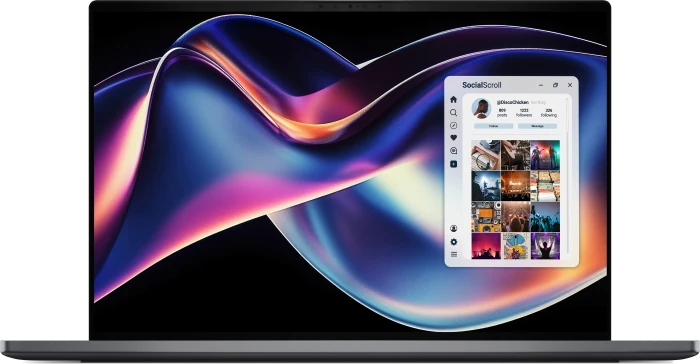Open the blue-lit DJ stage thumbnail

486,186
